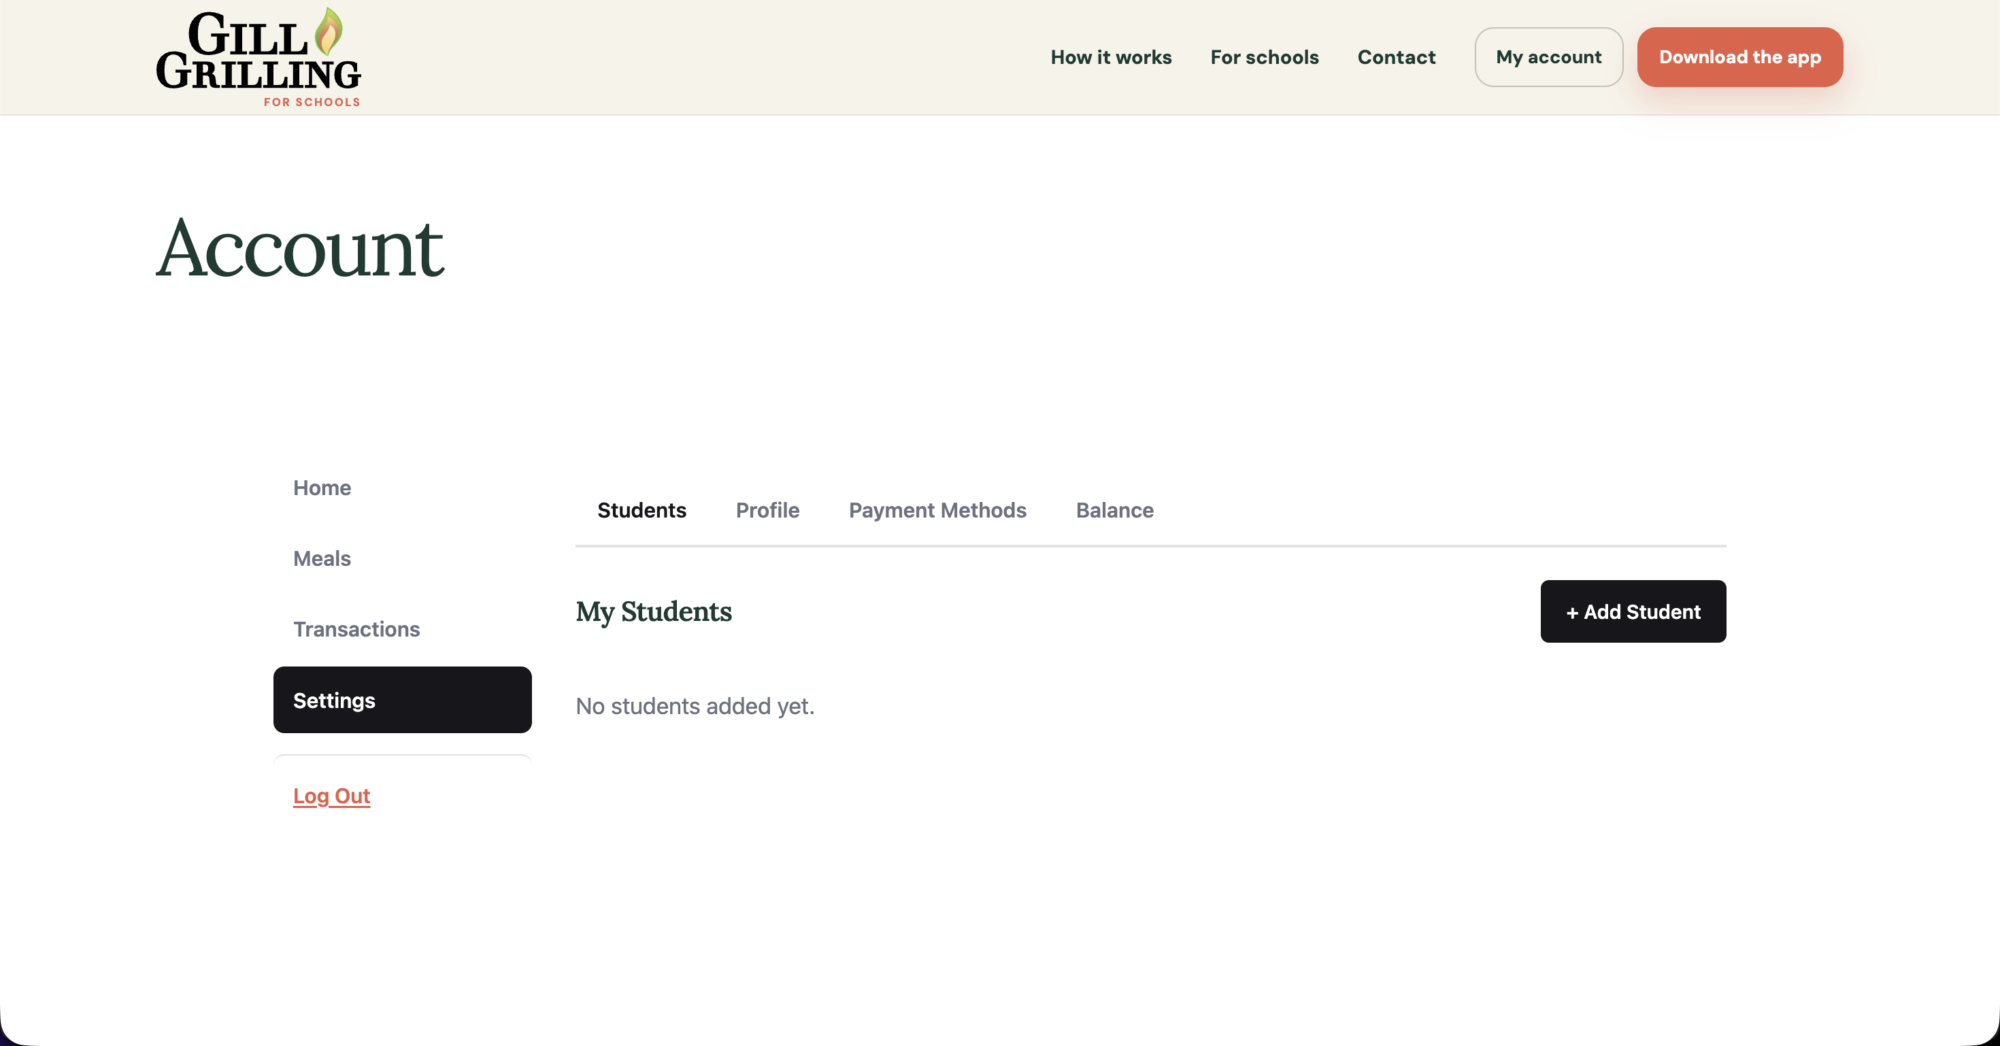Click the Gill Grilling logo
Image resolution: width=2000 pixels, height=1046 pixels.
[258, 57]
